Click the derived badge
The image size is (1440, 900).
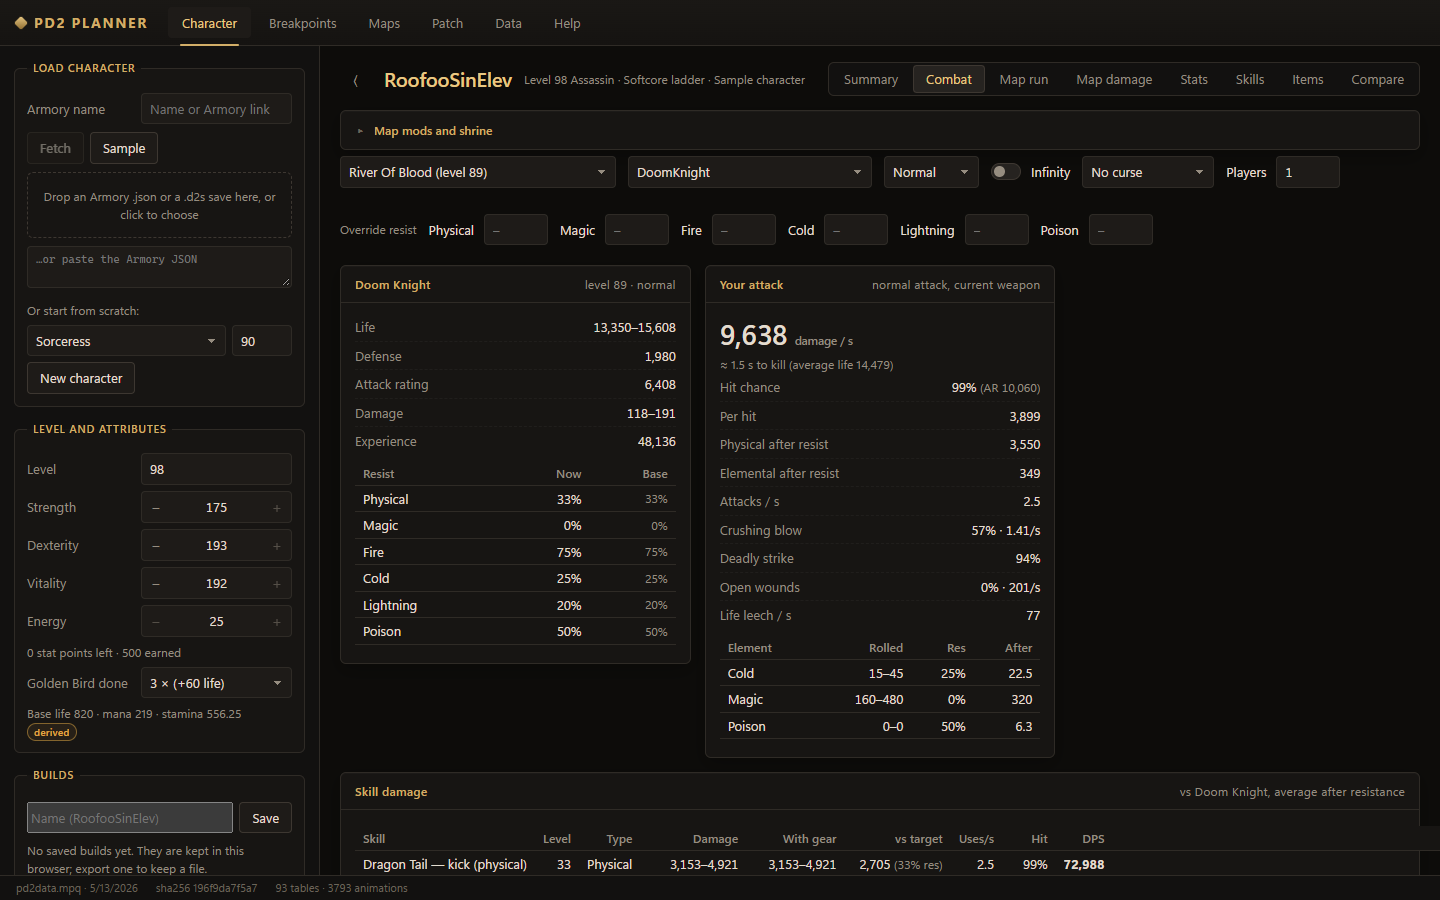click(x=52, y=733)
